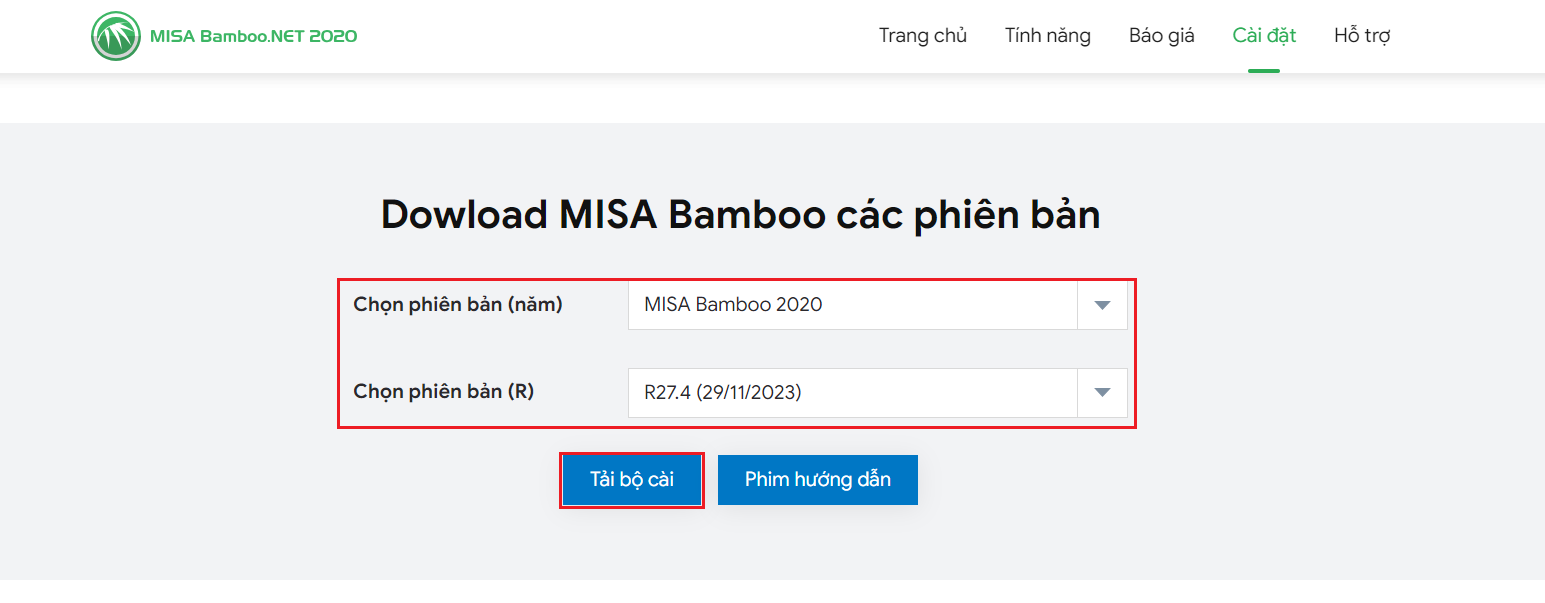Click the green MISA Bamboo leaf logo
Screen dimensions: 1545x603
point(116,36)
